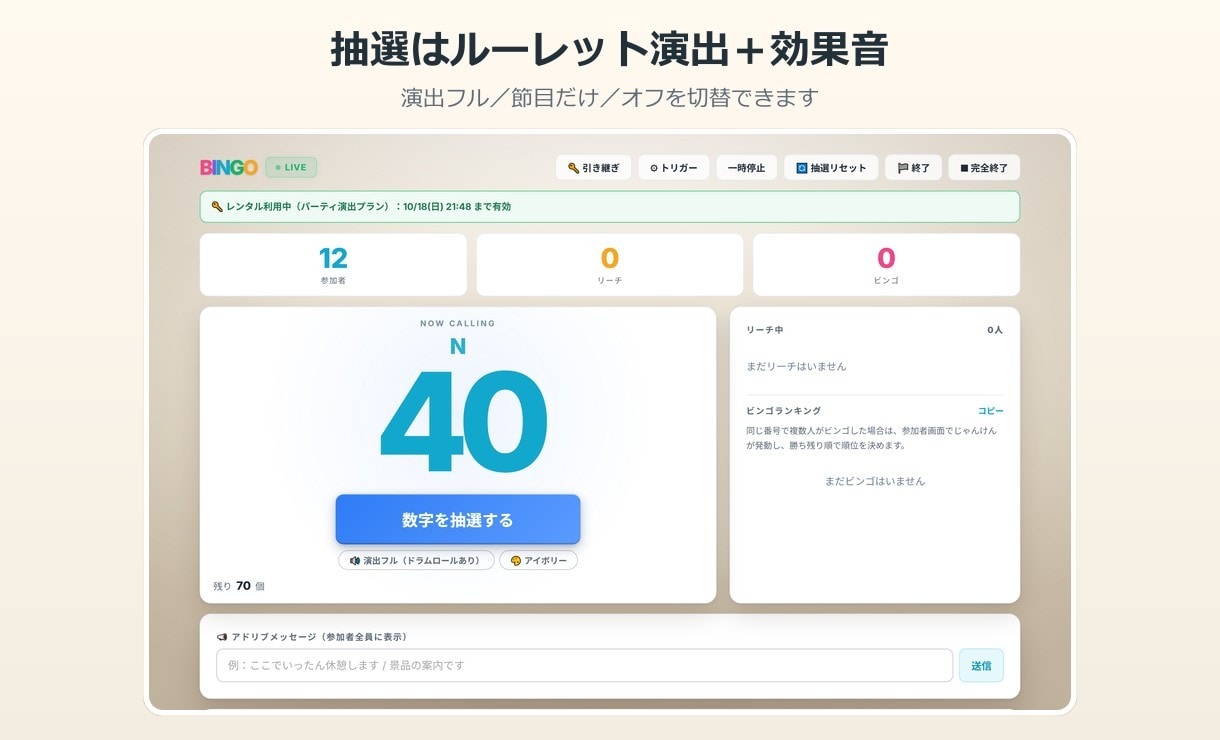Click the gear icon in トリガー button
Image resolution: width=1220 pixels, height=740 pixels.
[654, 168]
